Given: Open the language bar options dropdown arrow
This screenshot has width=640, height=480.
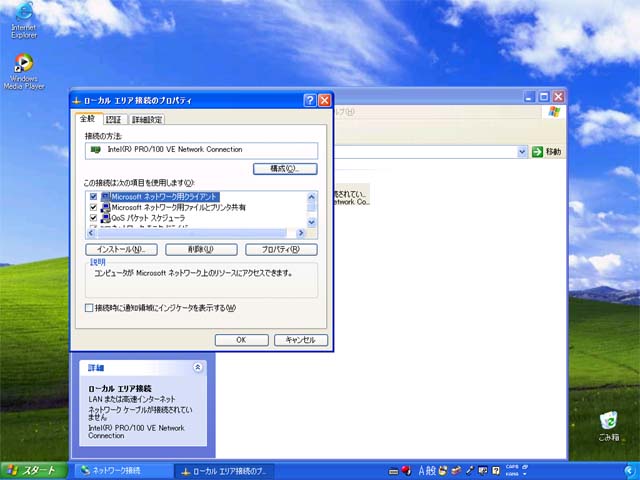Looking at the screenshot, I should coord(525,474).
